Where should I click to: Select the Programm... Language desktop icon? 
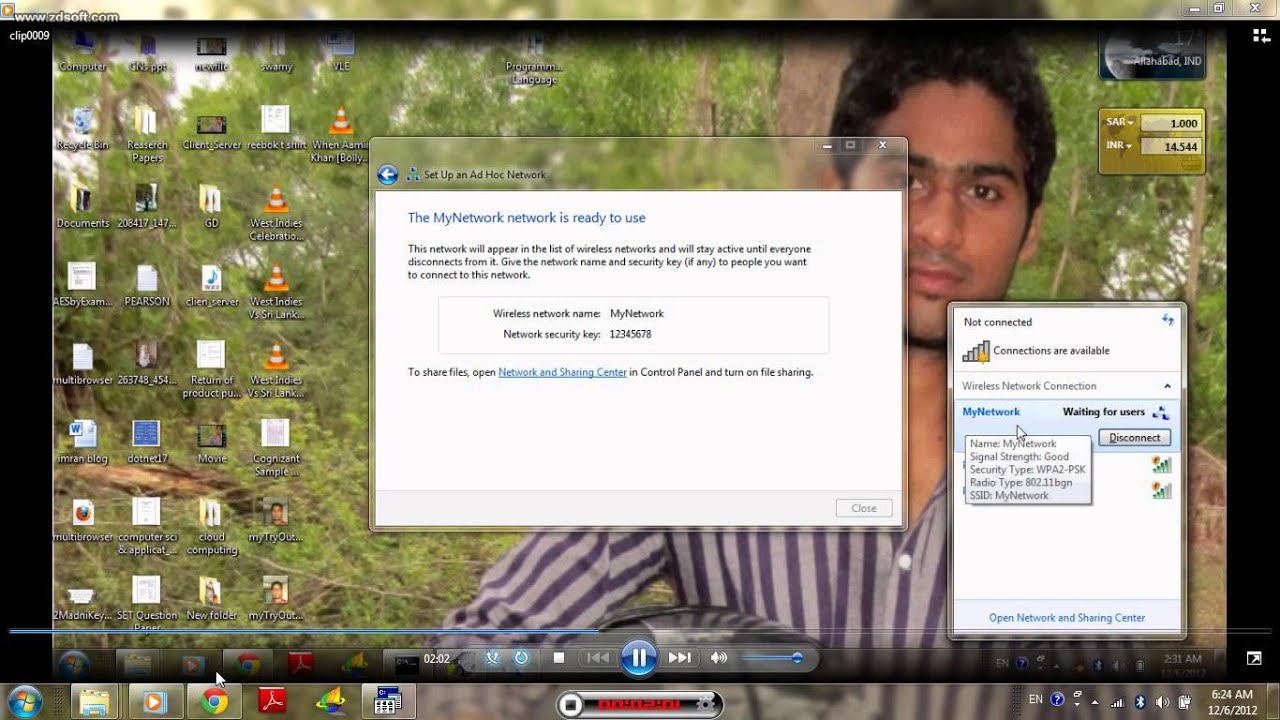pos(534,57)
